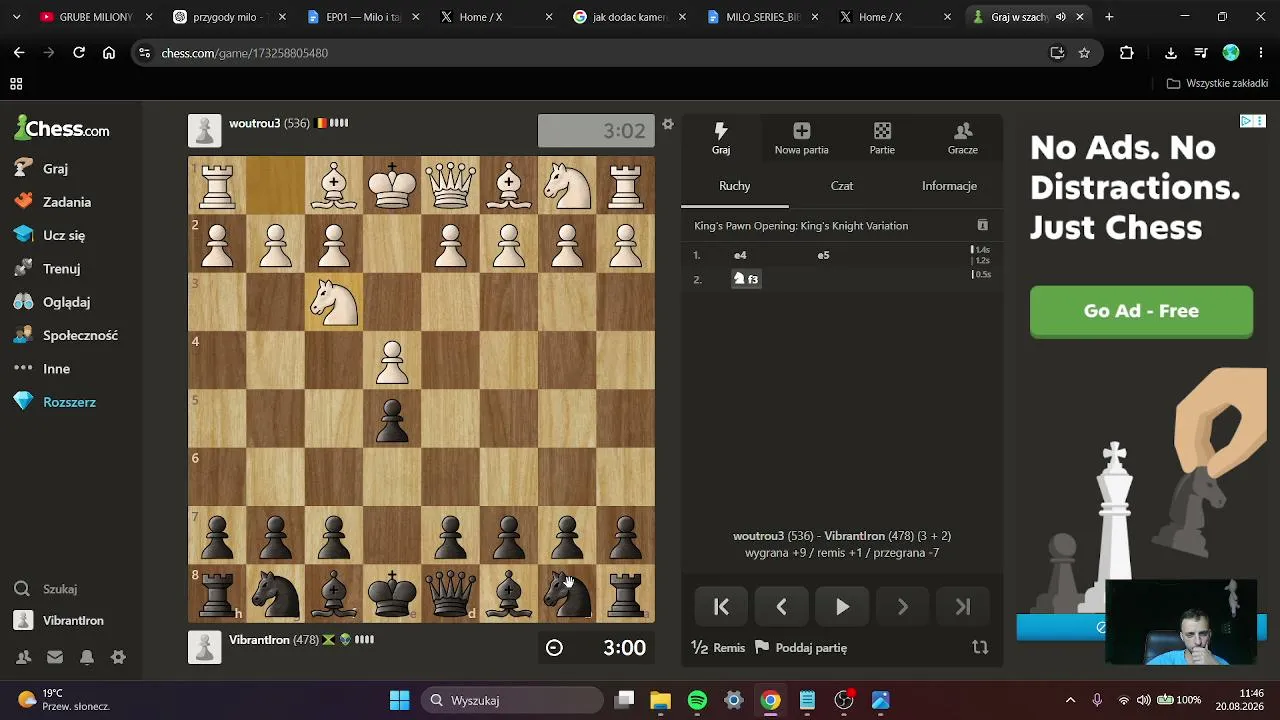Screen dimensions: 1280x720
Task: Open the settings gear in the sidebar
Action: (x=119, y=657)
